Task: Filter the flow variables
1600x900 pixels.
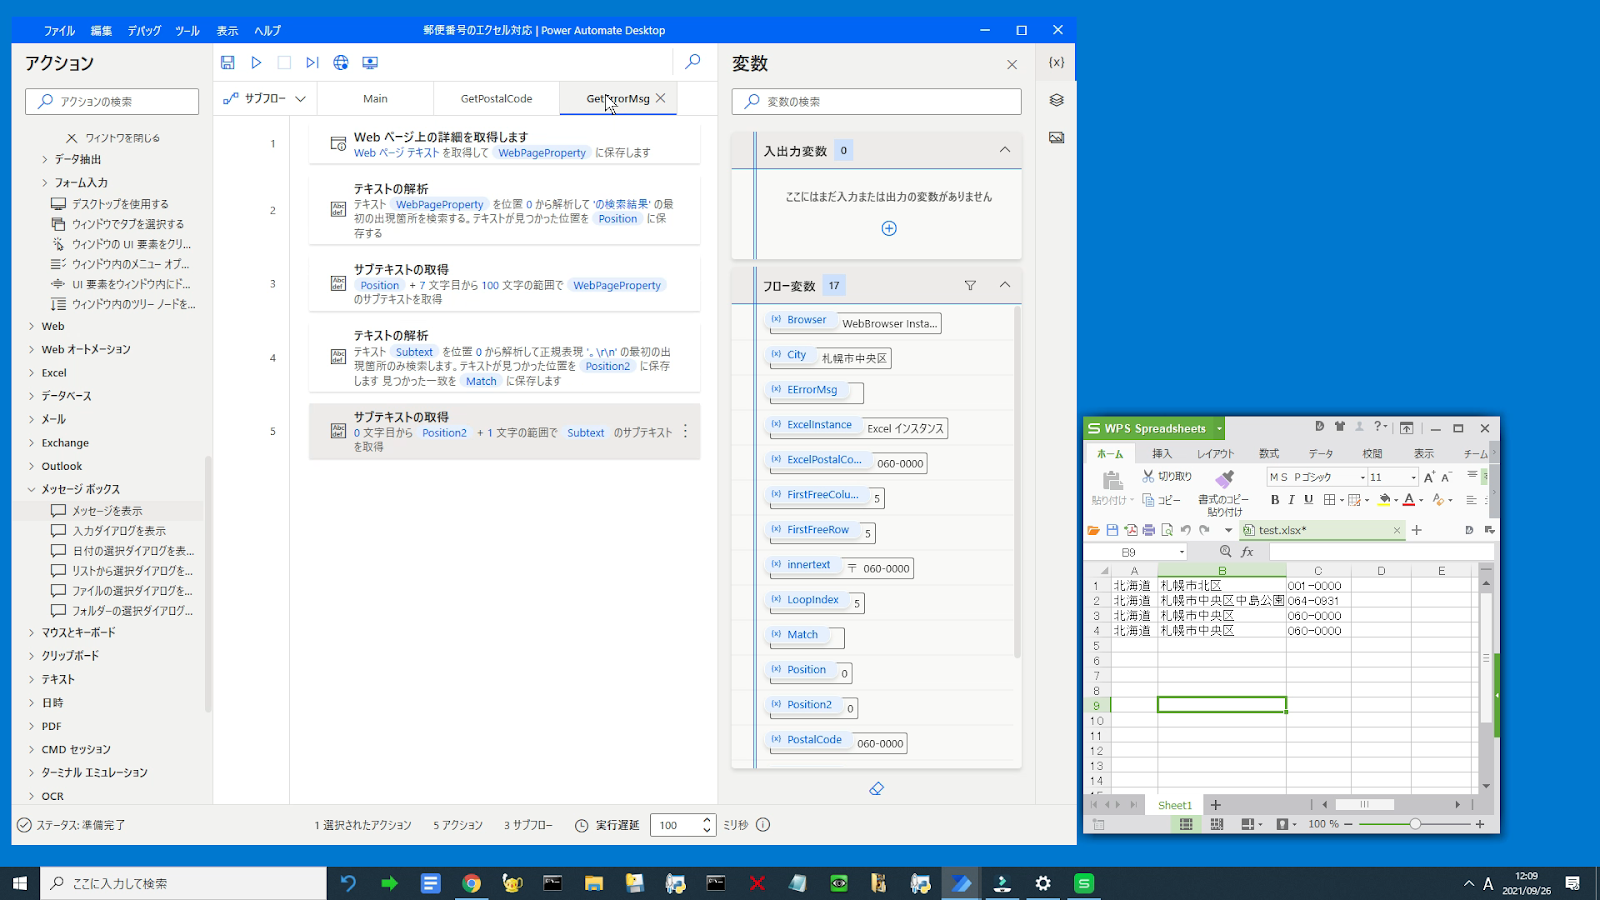Action: click(x=970, y=285)
